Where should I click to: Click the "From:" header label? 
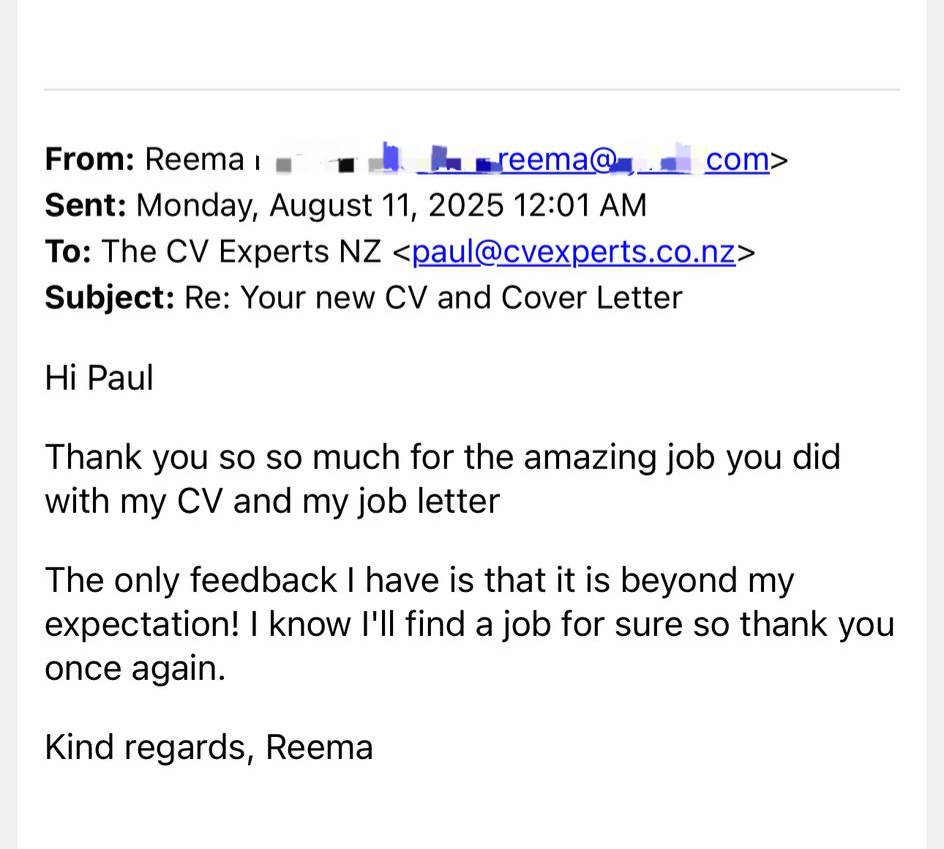pos(90,160)
